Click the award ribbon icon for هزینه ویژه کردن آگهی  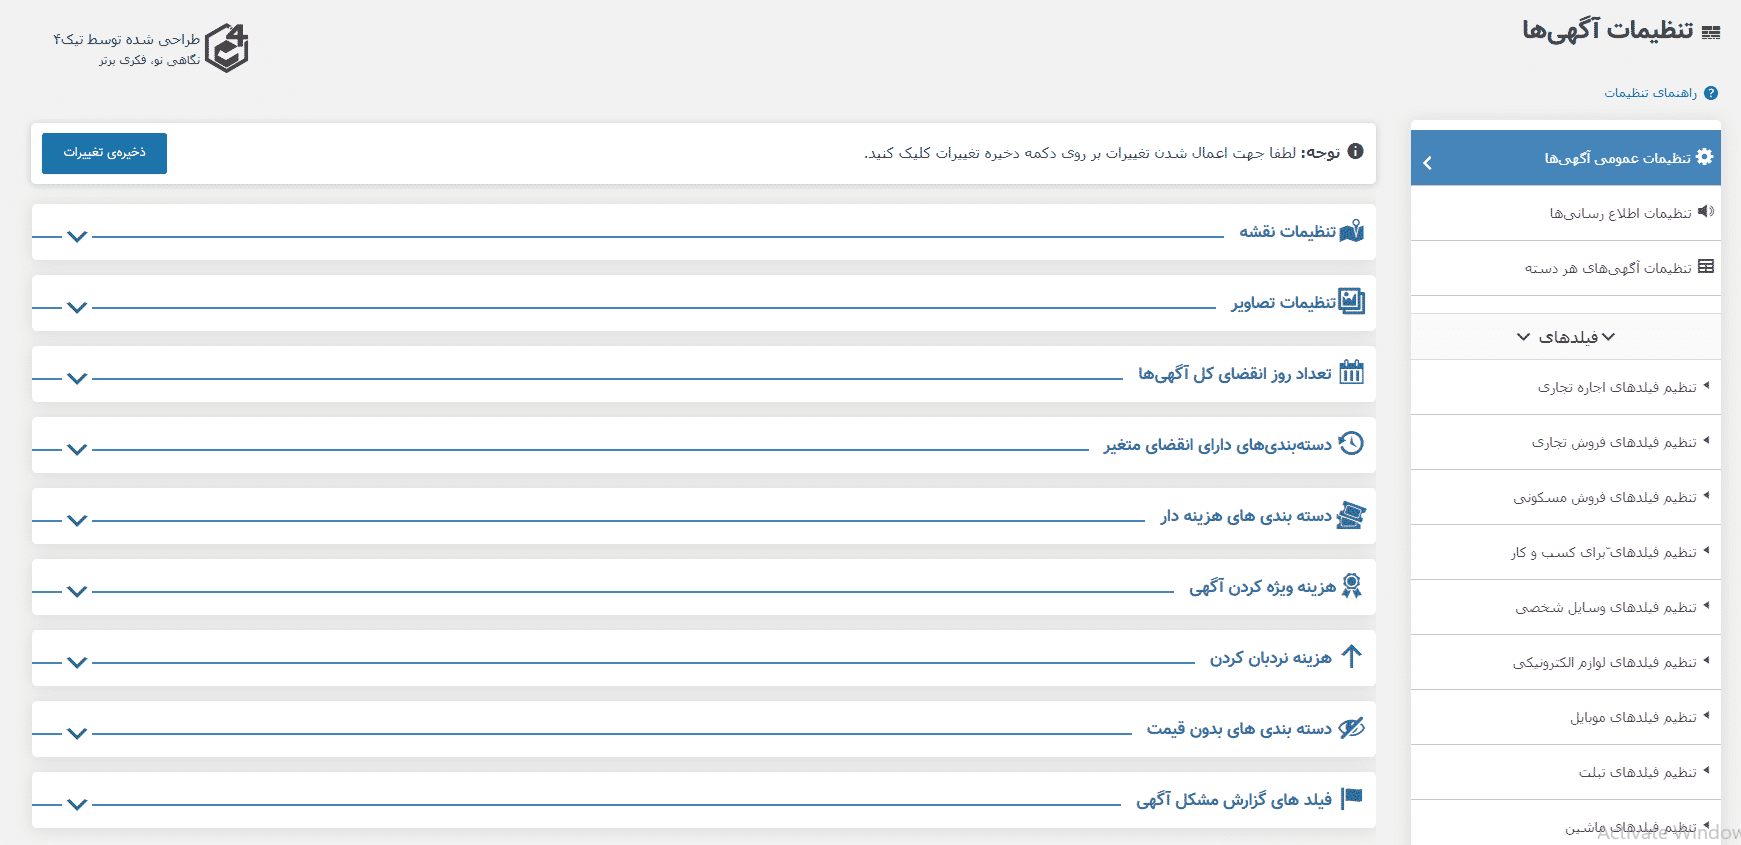click(1352, 586)
